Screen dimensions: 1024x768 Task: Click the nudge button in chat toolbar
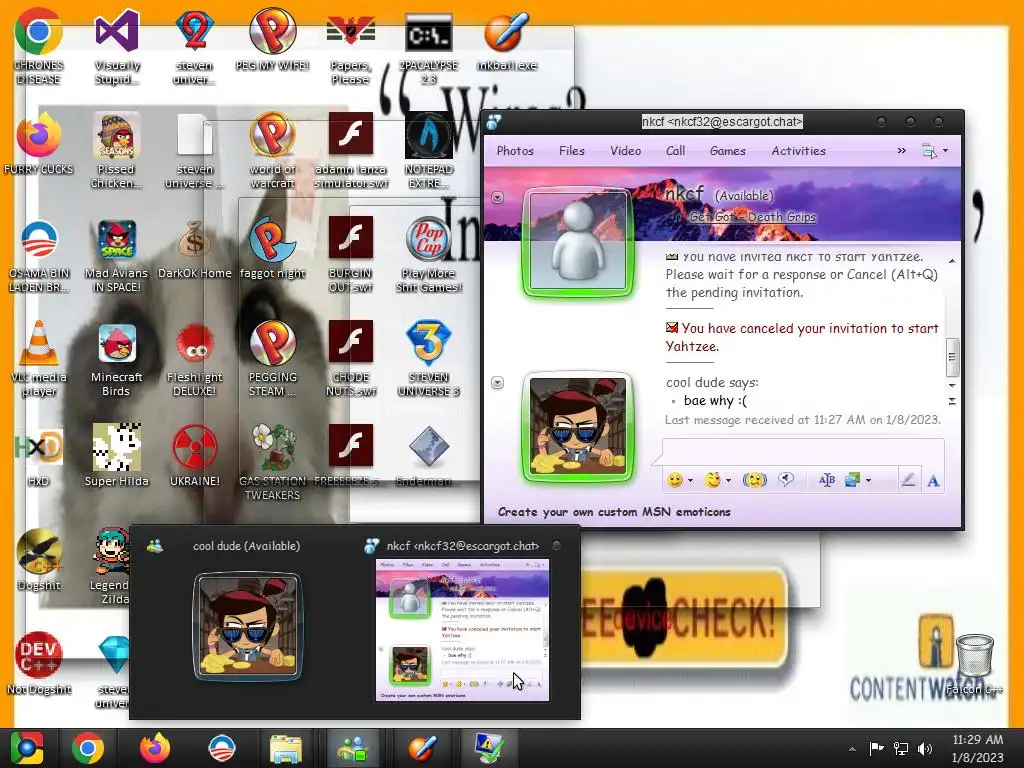(x=754, y=480)
